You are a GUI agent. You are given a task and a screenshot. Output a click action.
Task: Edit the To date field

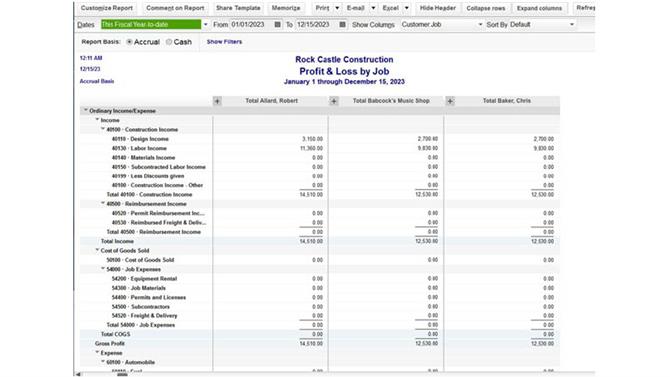pos(316,25)
